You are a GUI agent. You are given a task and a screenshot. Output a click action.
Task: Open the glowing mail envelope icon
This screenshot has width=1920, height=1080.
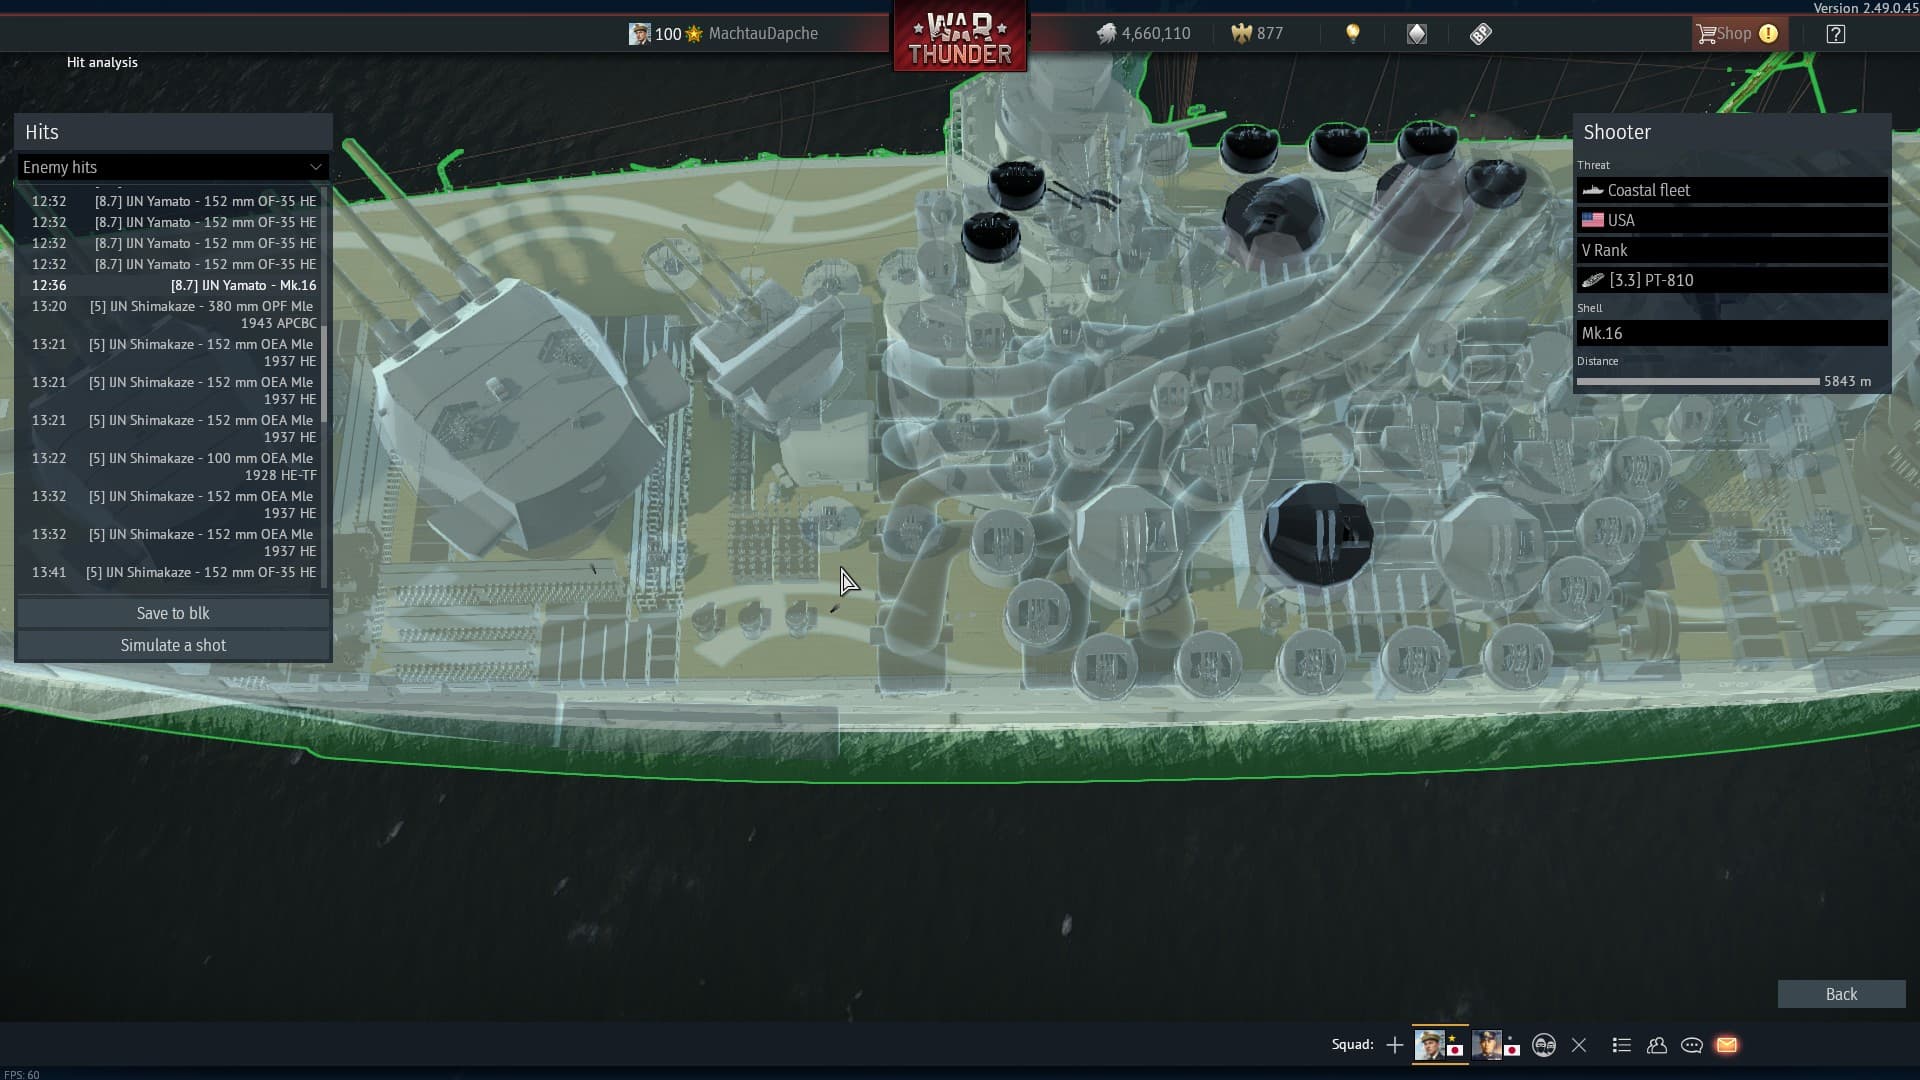[1727, 1045]
